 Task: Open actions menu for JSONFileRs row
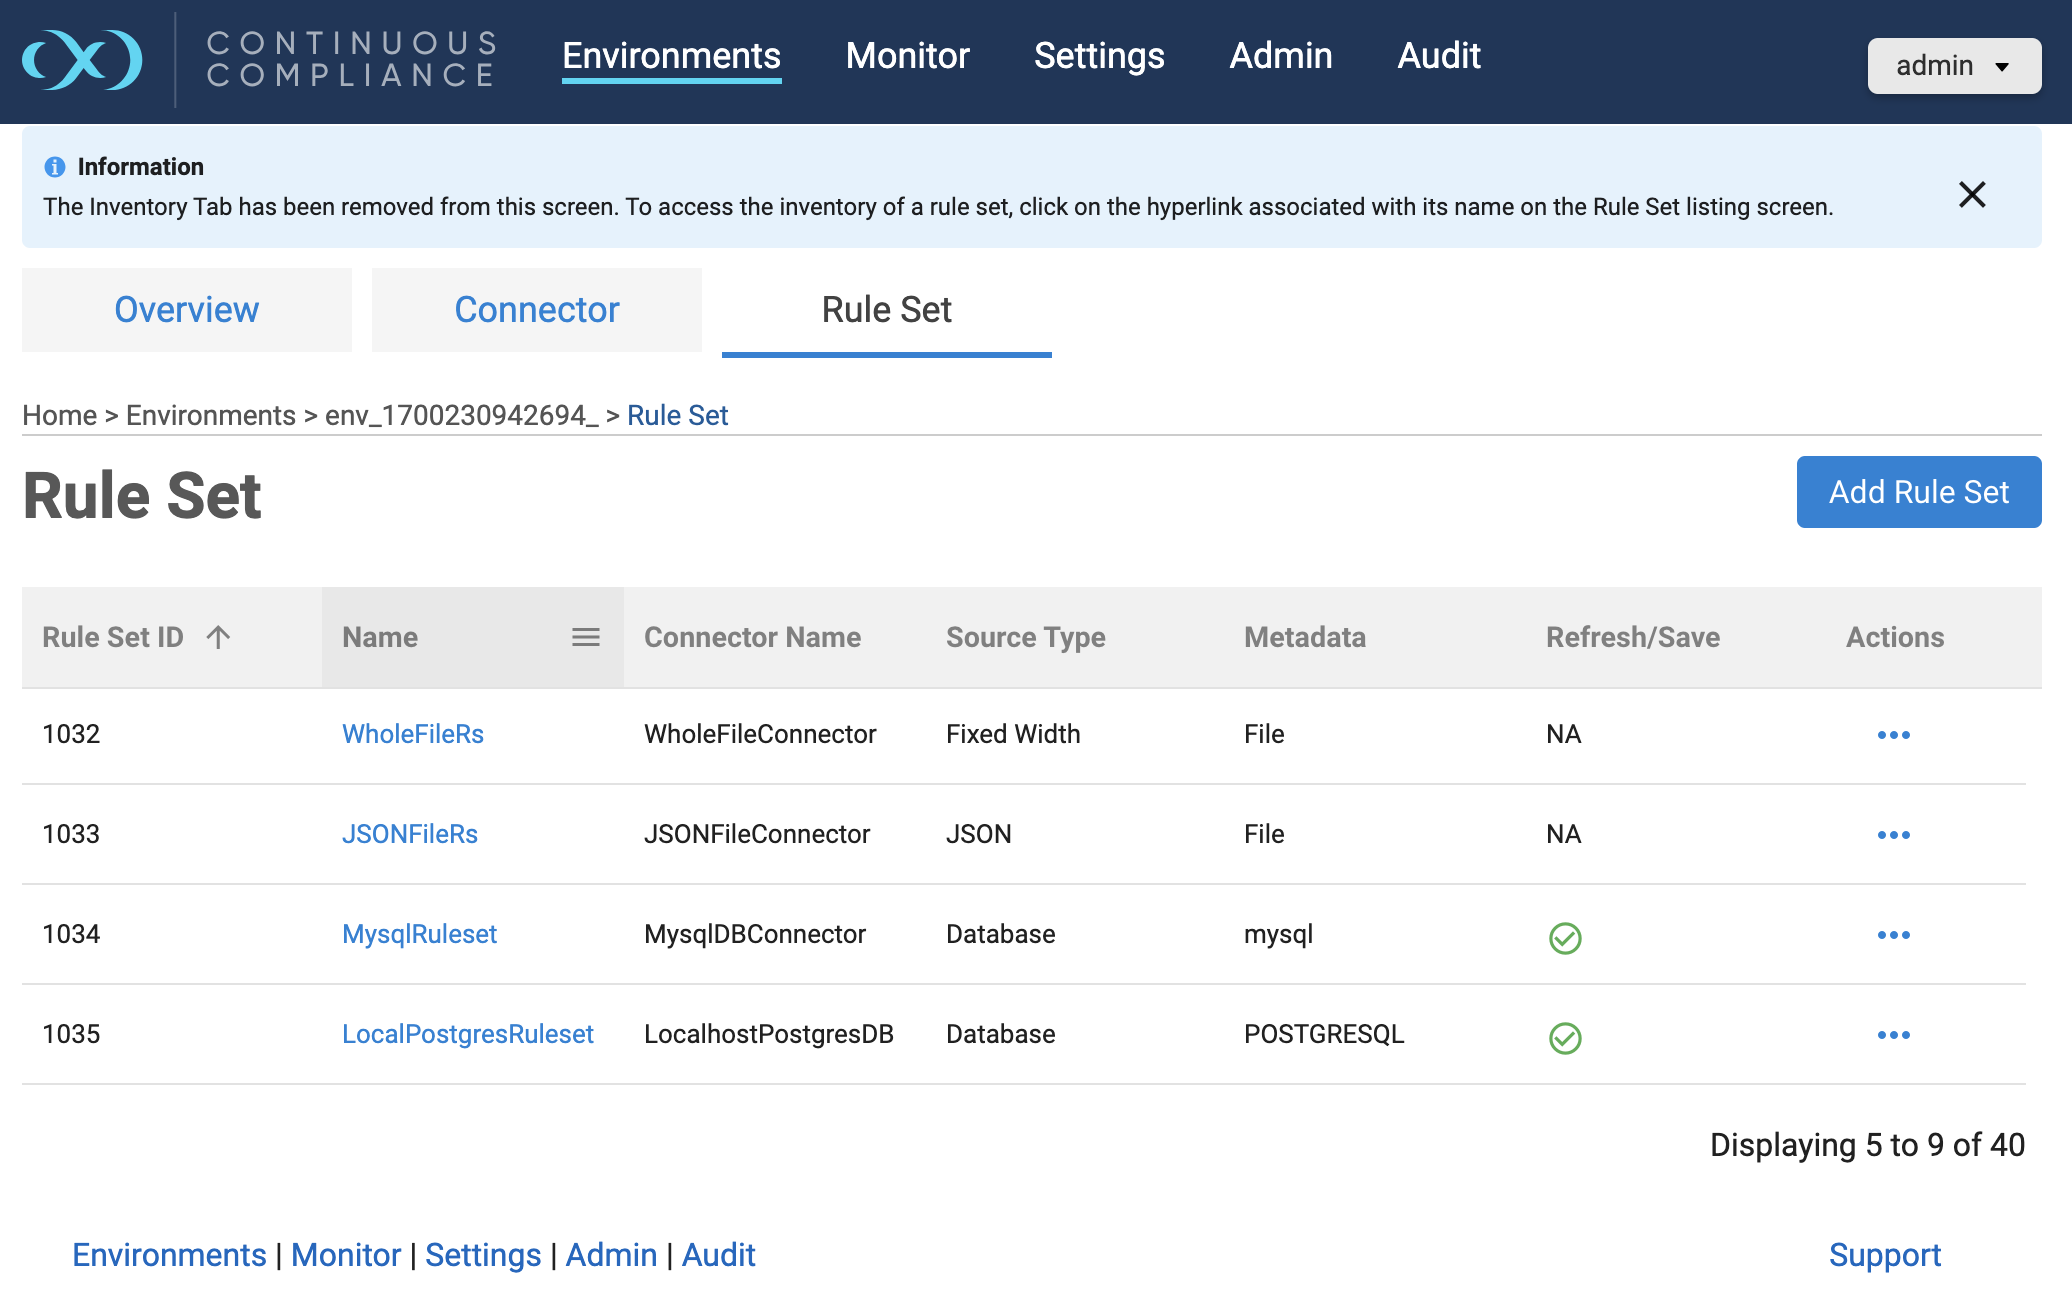(1893, 835)
